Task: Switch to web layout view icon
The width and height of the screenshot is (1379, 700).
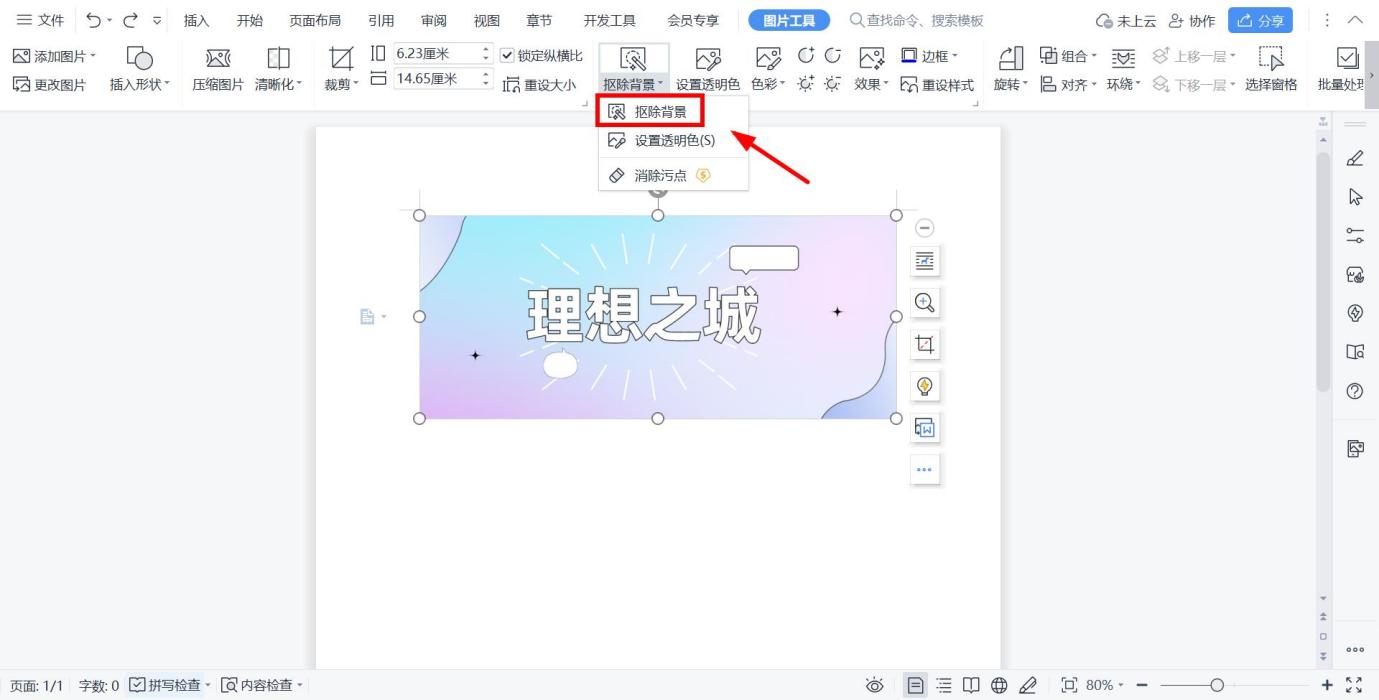Action: [x=998, y=685]
